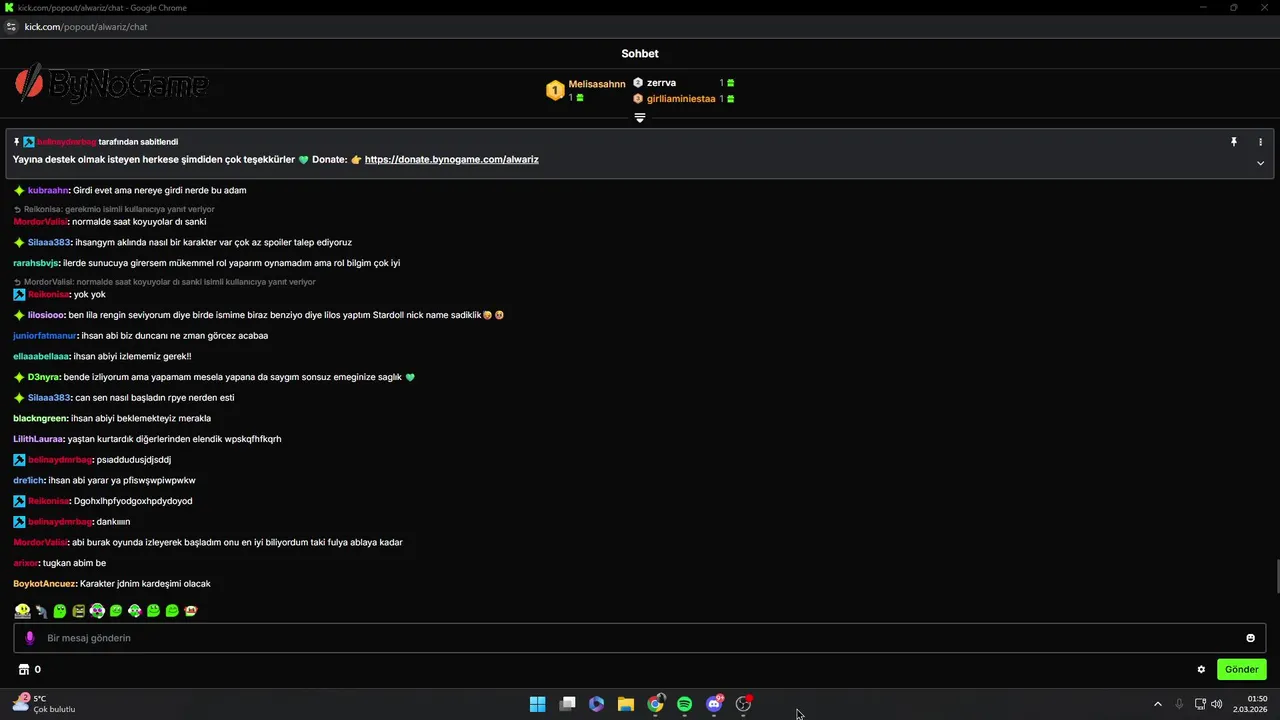Image resolution: width=1280 pixels, height=720 pixels.
Task: Unpin the pinned message with pin icon
Action: (1234, 142)
